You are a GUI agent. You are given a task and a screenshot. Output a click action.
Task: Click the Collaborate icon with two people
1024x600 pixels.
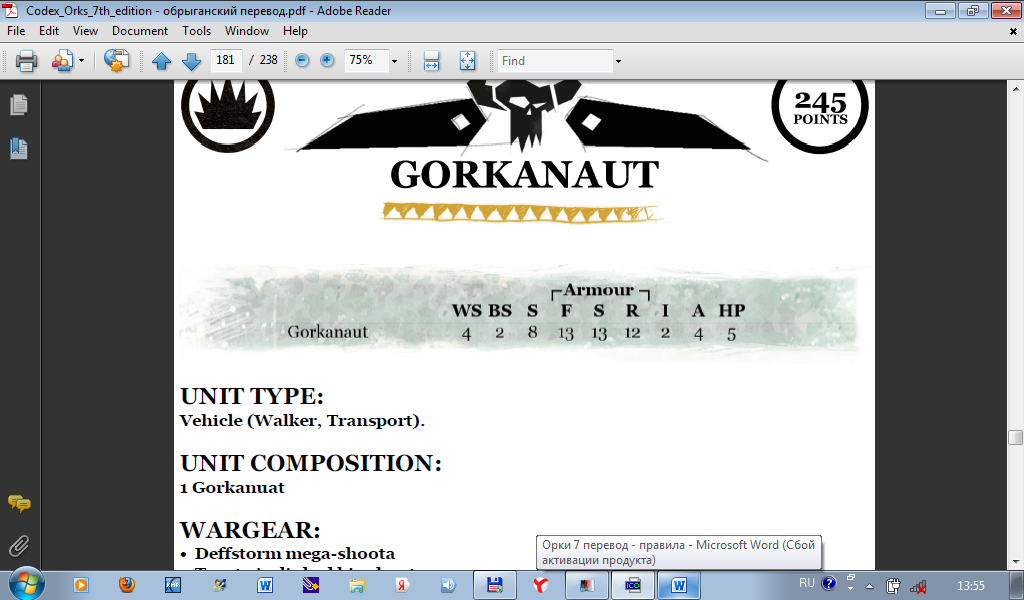[62, 61]
